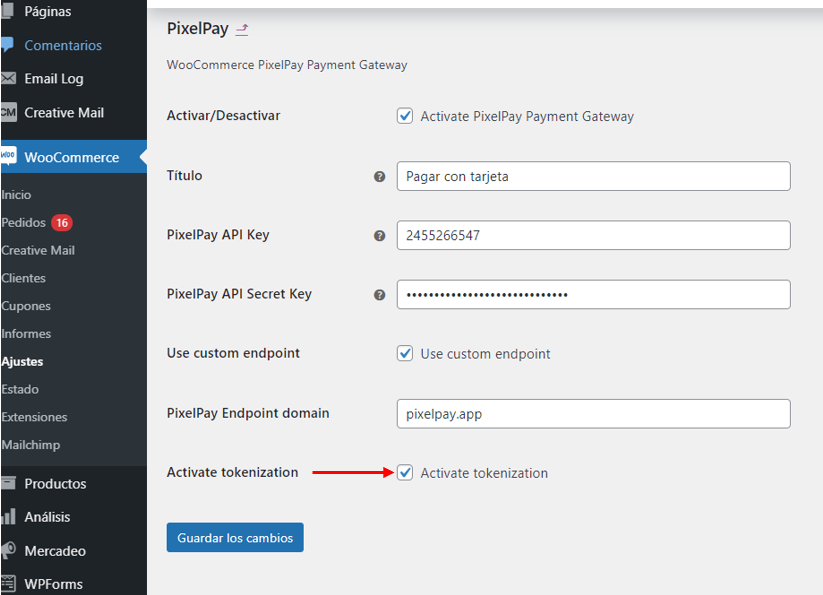Click the Título help question-mark icon
The image size is (823, 595).
379,177
